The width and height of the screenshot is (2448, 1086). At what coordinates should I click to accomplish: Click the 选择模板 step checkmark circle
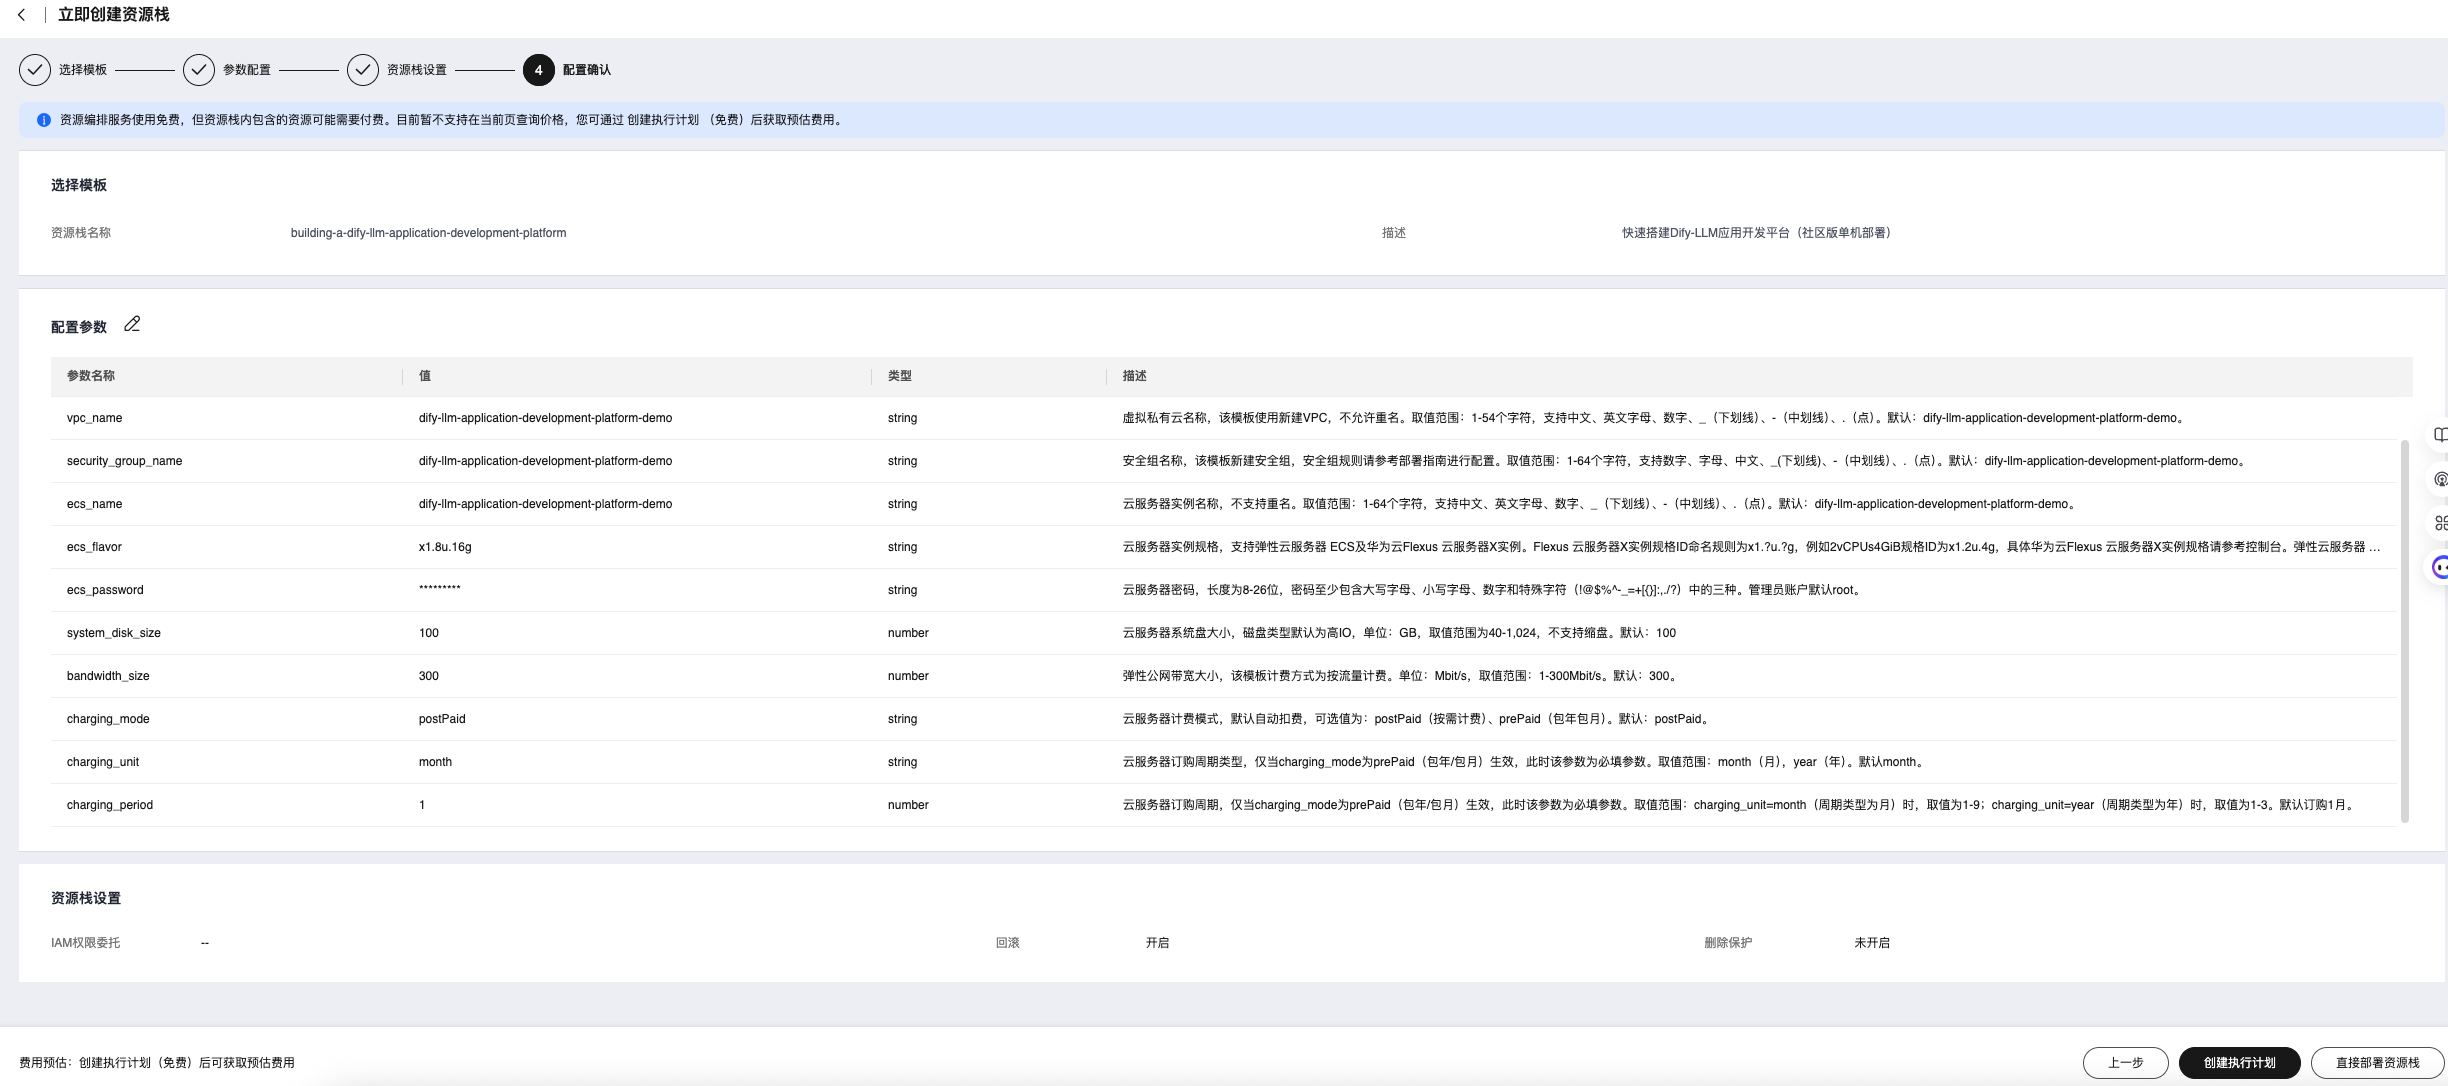(35, 70)
